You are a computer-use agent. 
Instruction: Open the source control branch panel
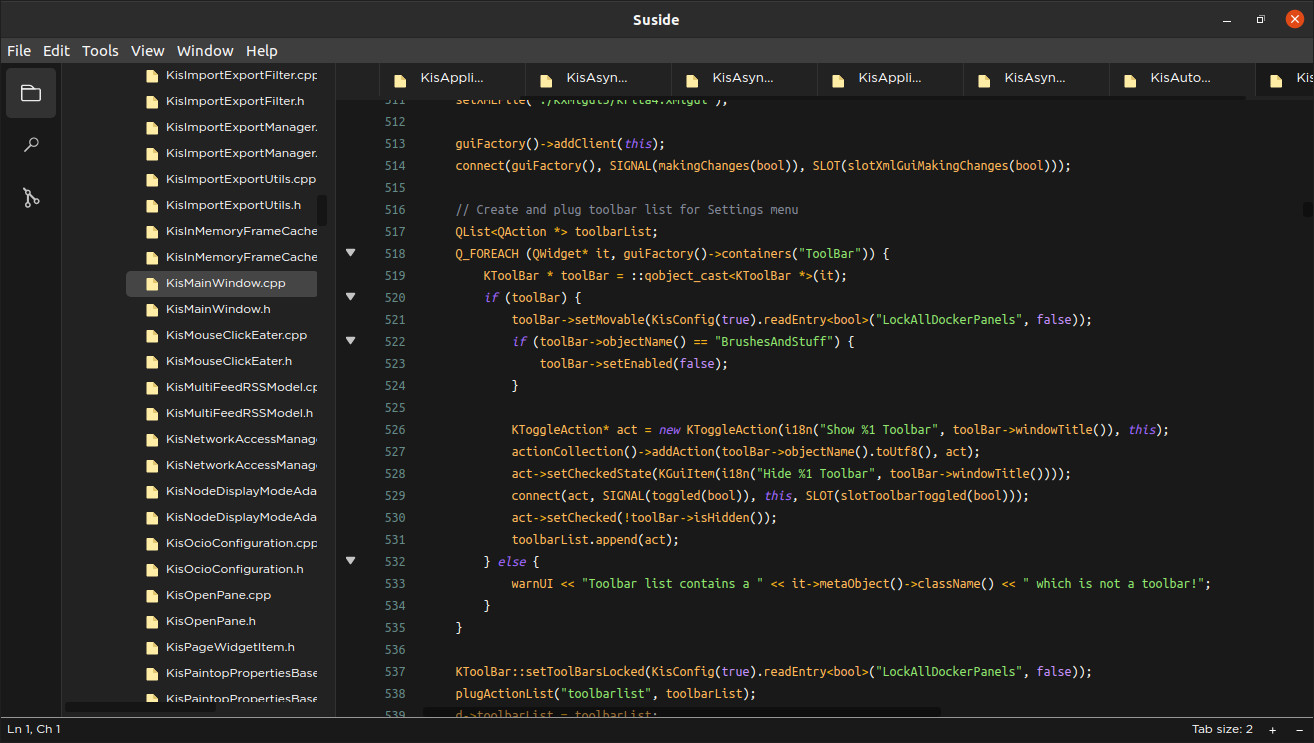point(31,197)
